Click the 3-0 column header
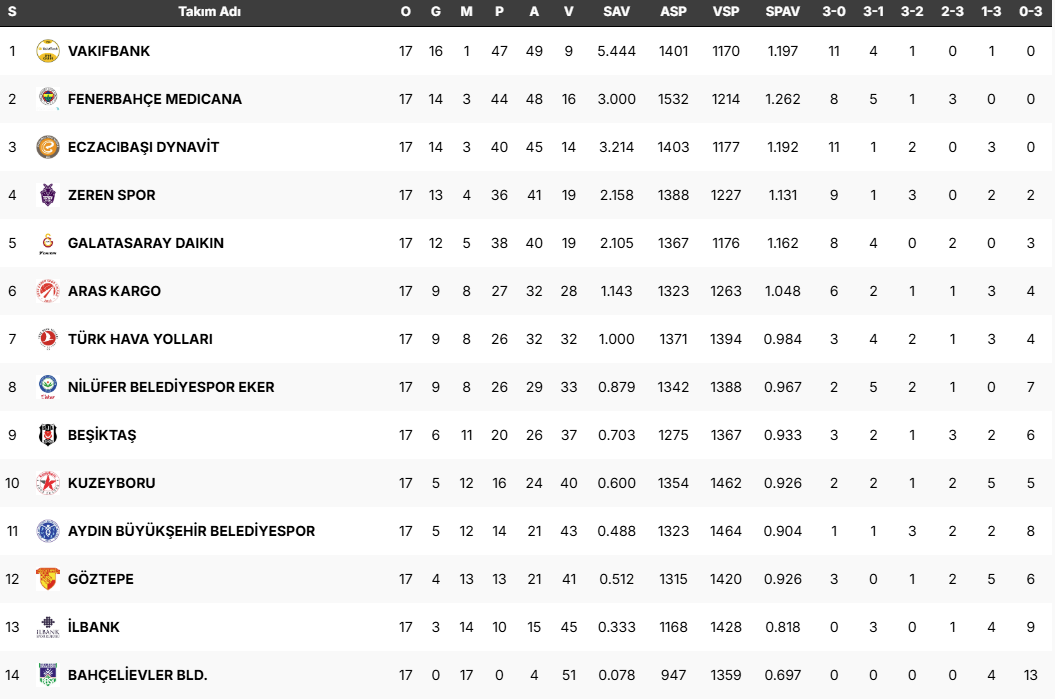This screenshot has width=1055, height=699. coord(834,12)
